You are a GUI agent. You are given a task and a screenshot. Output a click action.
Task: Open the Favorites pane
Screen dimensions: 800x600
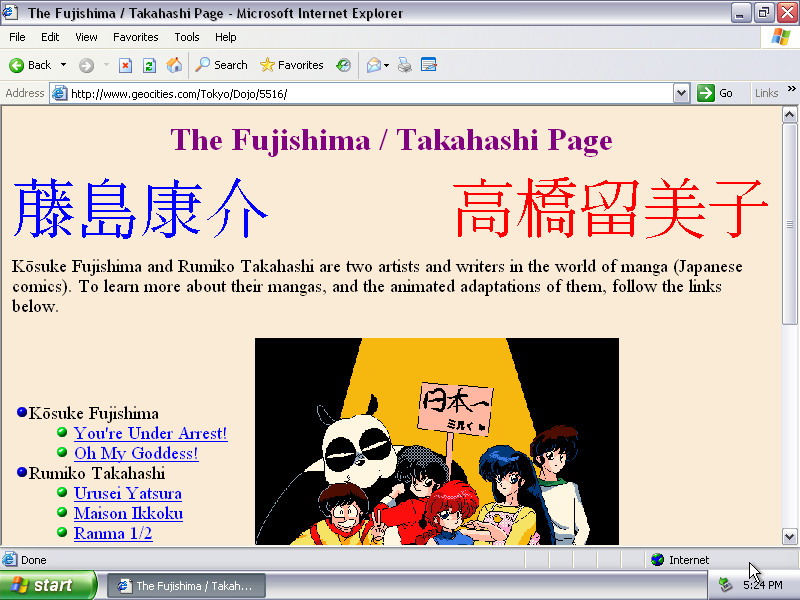click(x=292, y=65)
